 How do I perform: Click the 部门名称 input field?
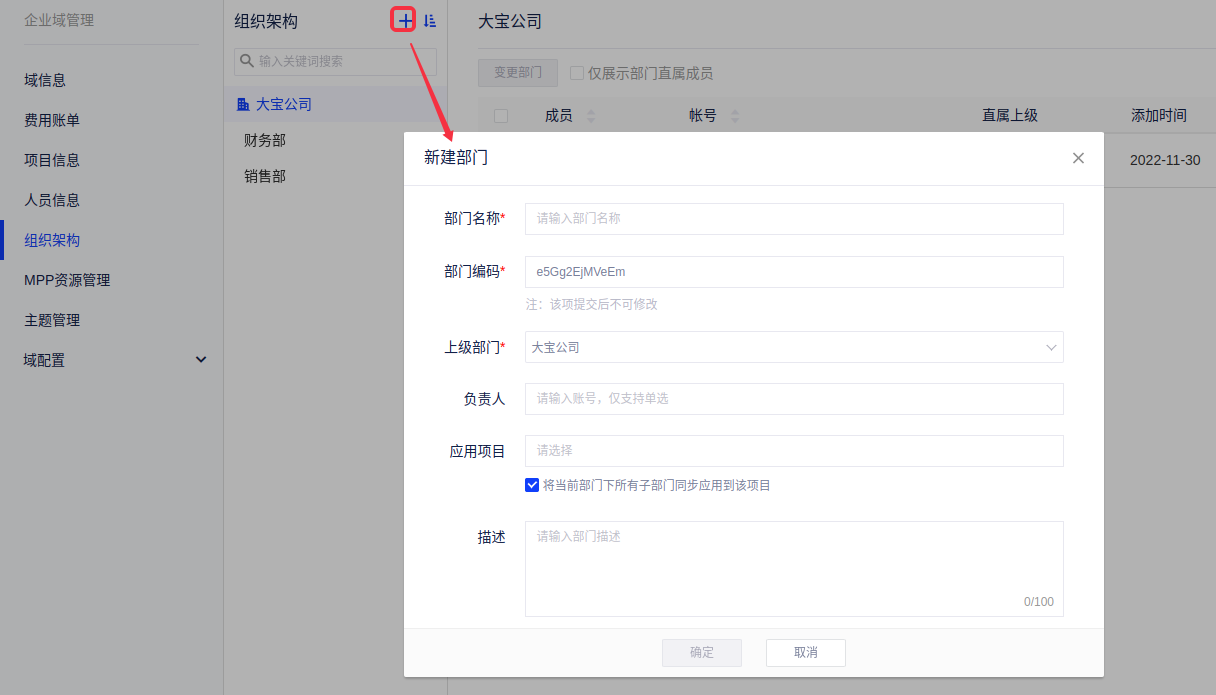[x=794, y=218]
